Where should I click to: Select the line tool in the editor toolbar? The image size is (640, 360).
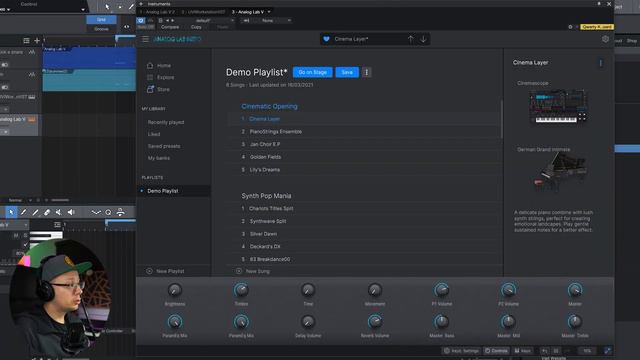pyautogui.click(x=35, y=212)
